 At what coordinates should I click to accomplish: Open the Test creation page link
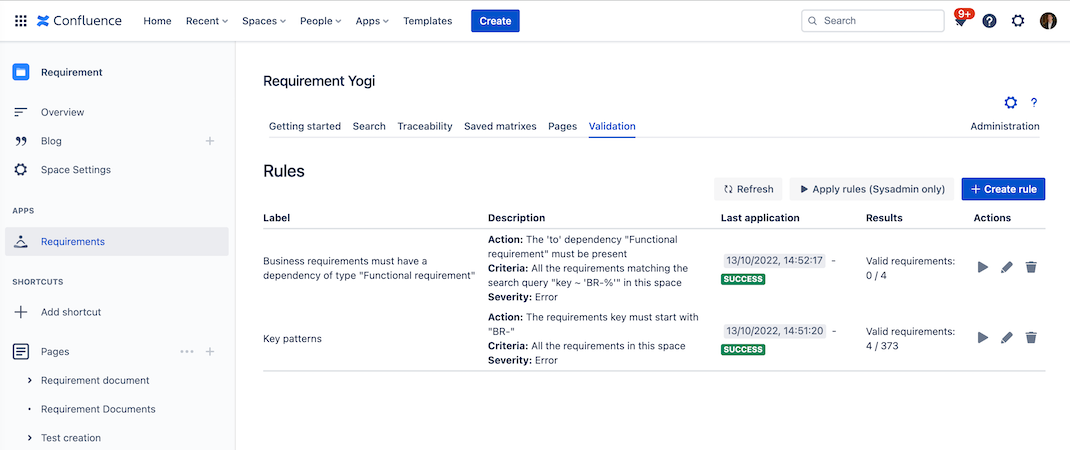pos(71,438)
